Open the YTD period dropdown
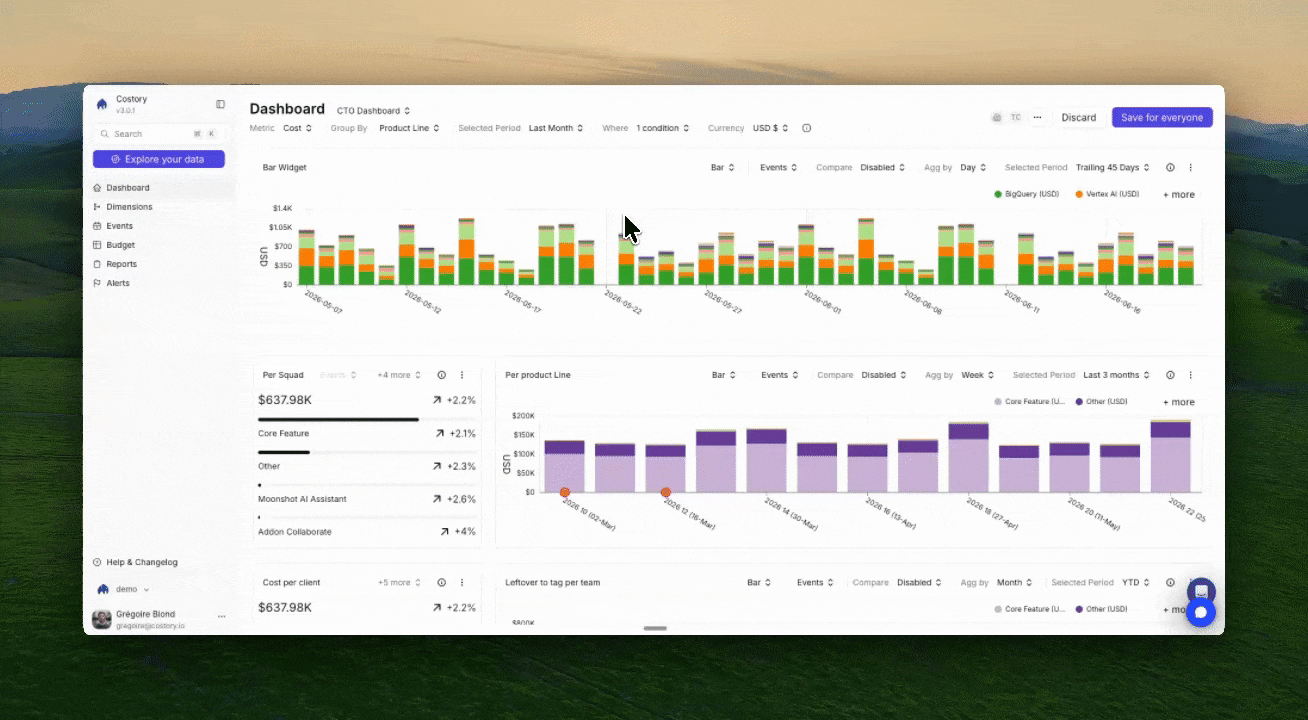 [x=1136, y=582]
